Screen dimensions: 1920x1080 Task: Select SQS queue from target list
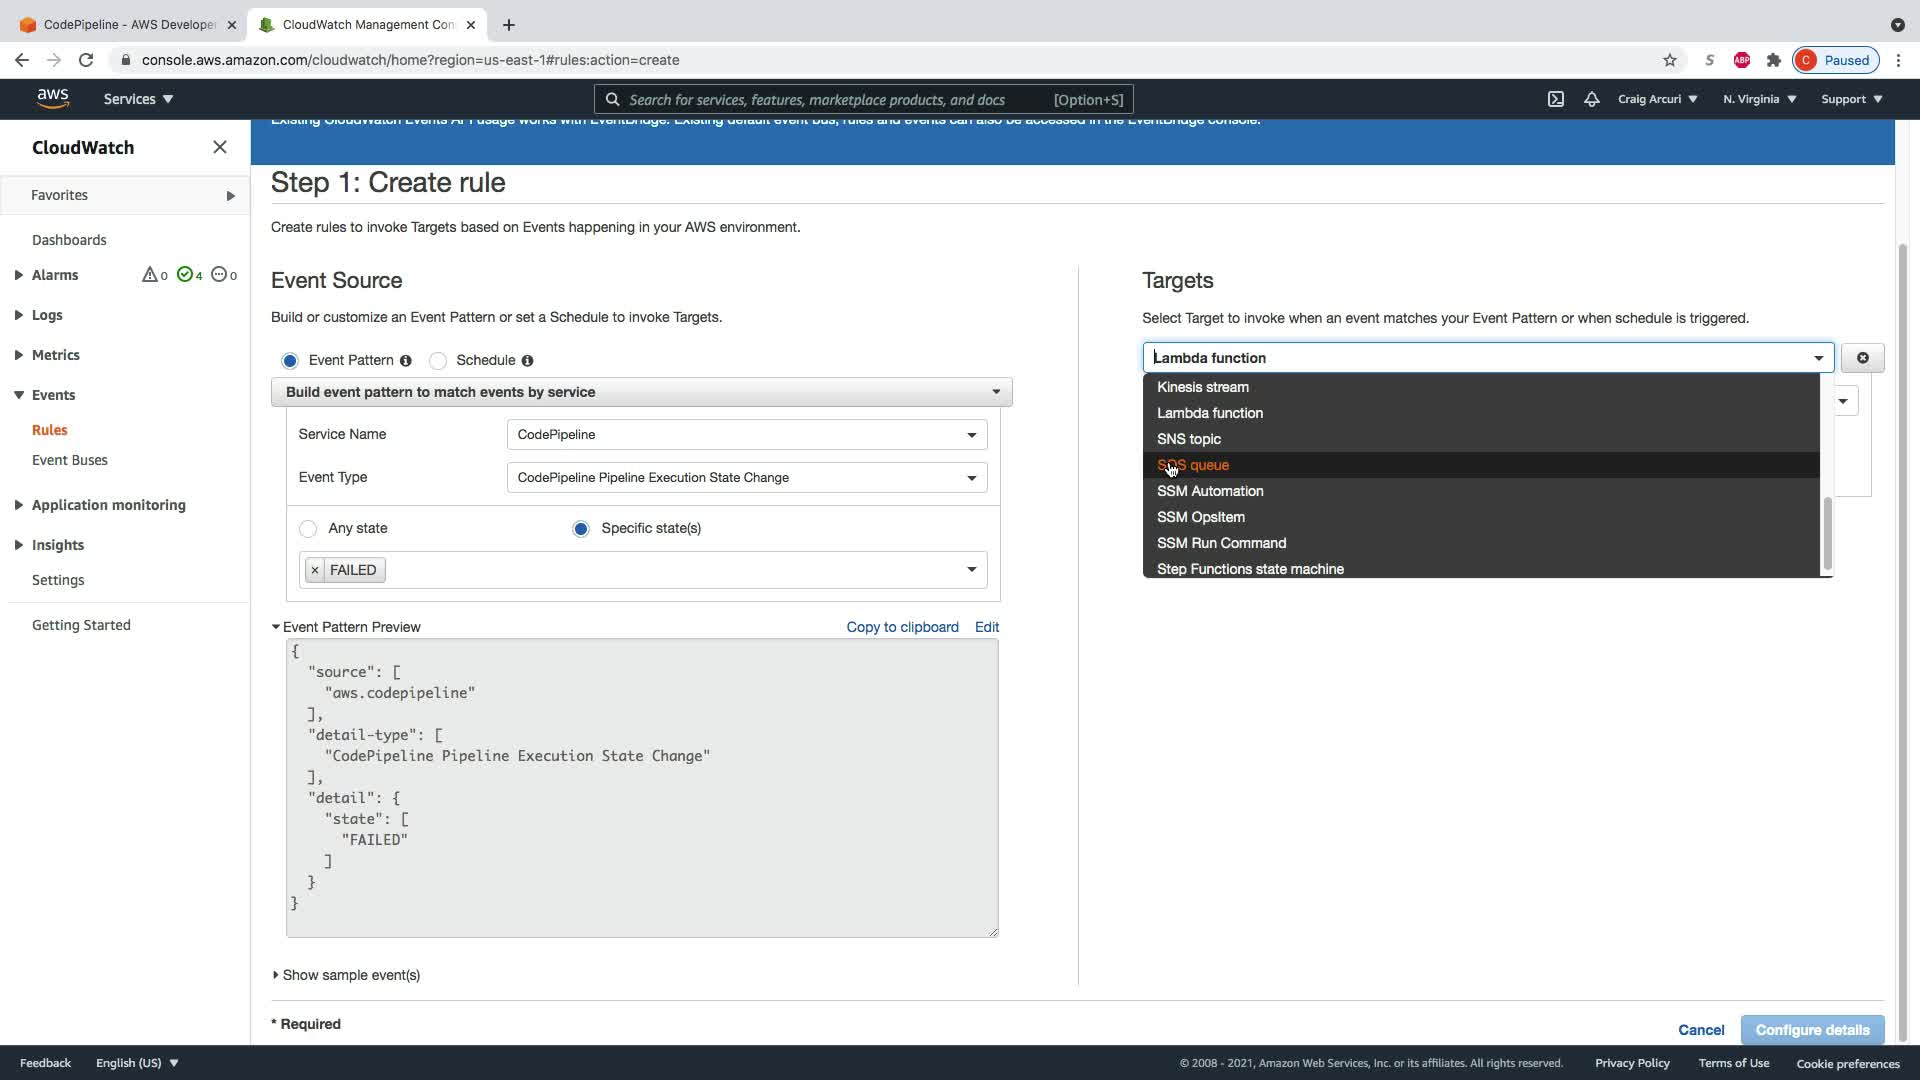point(1193,465)
